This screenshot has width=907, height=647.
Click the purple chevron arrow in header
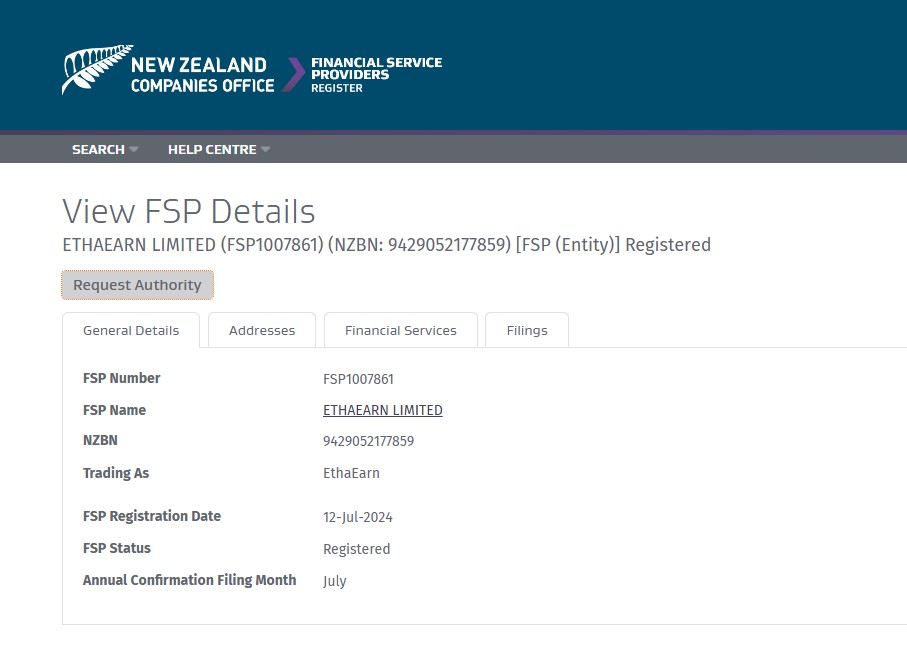pyautogui.click(x=293, y=74)
